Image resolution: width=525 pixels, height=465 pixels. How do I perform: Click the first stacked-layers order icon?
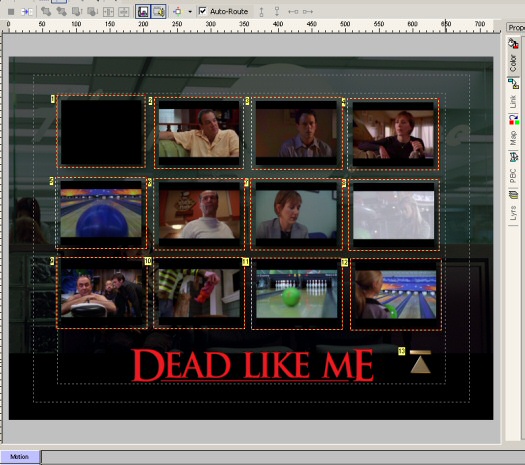click(46, 12)
